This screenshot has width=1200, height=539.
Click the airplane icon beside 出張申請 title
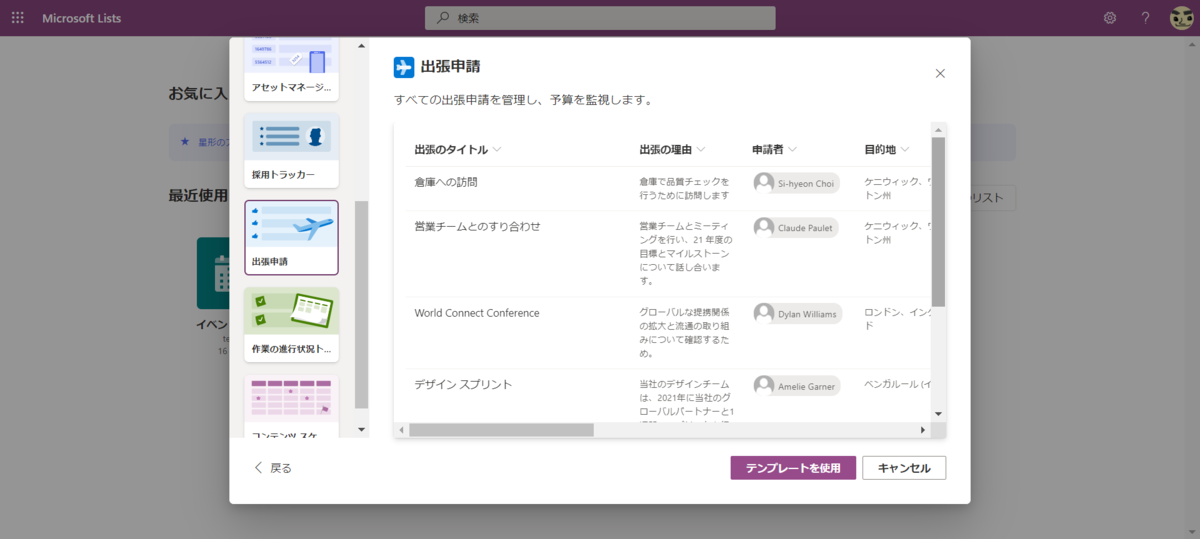click(404, 67)
